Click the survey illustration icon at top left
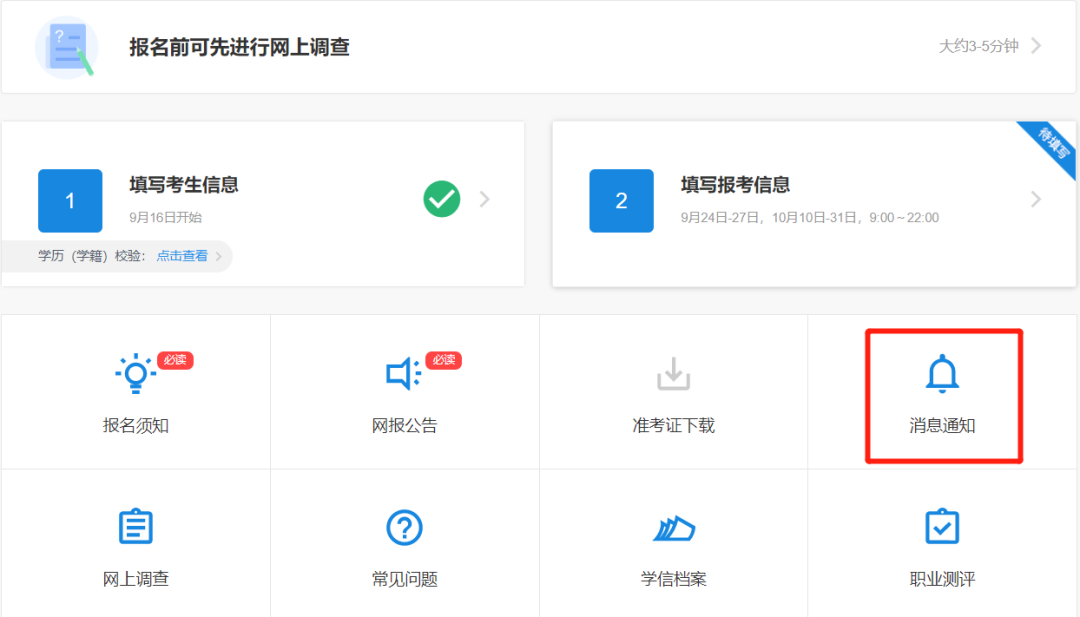1080x617 pixels. pyautogui.click(x=67, y=46)
